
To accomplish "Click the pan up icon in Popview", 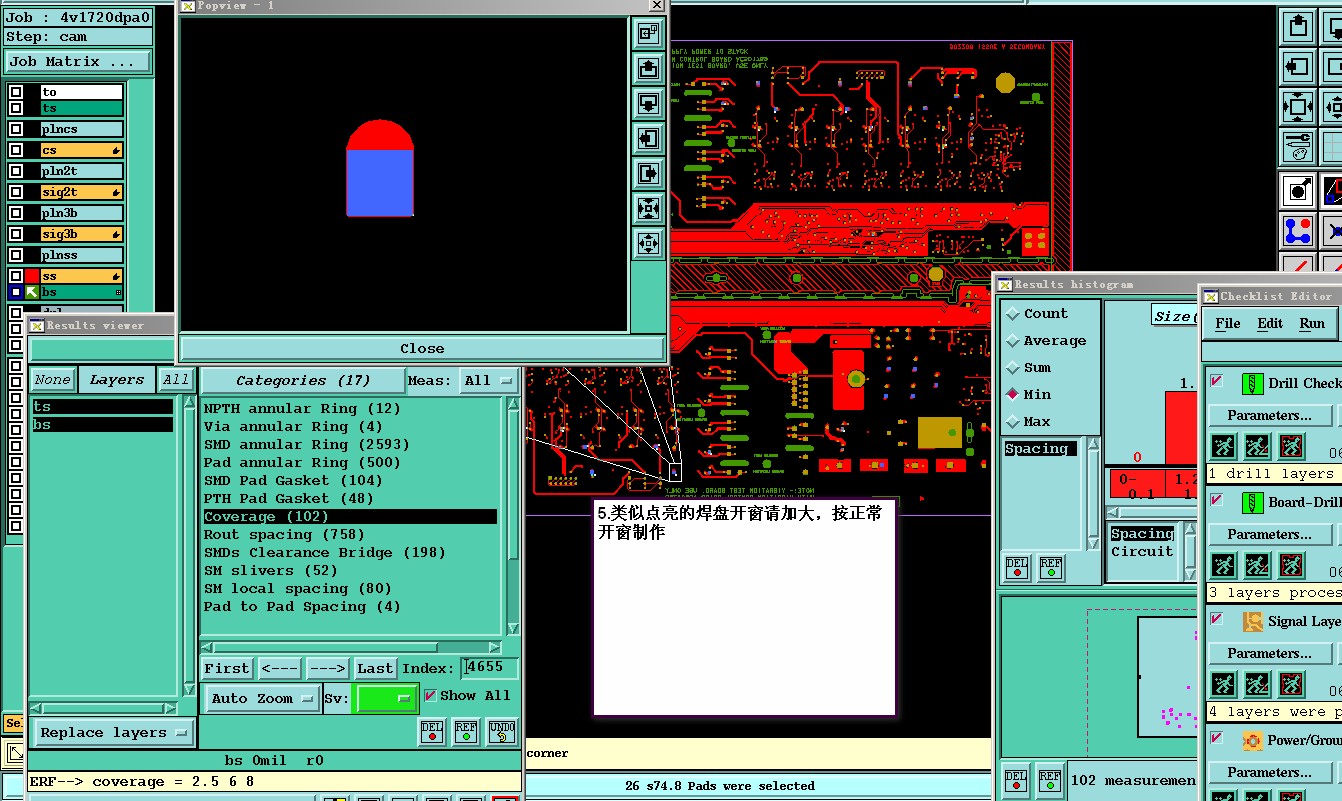I will [648, 68].
